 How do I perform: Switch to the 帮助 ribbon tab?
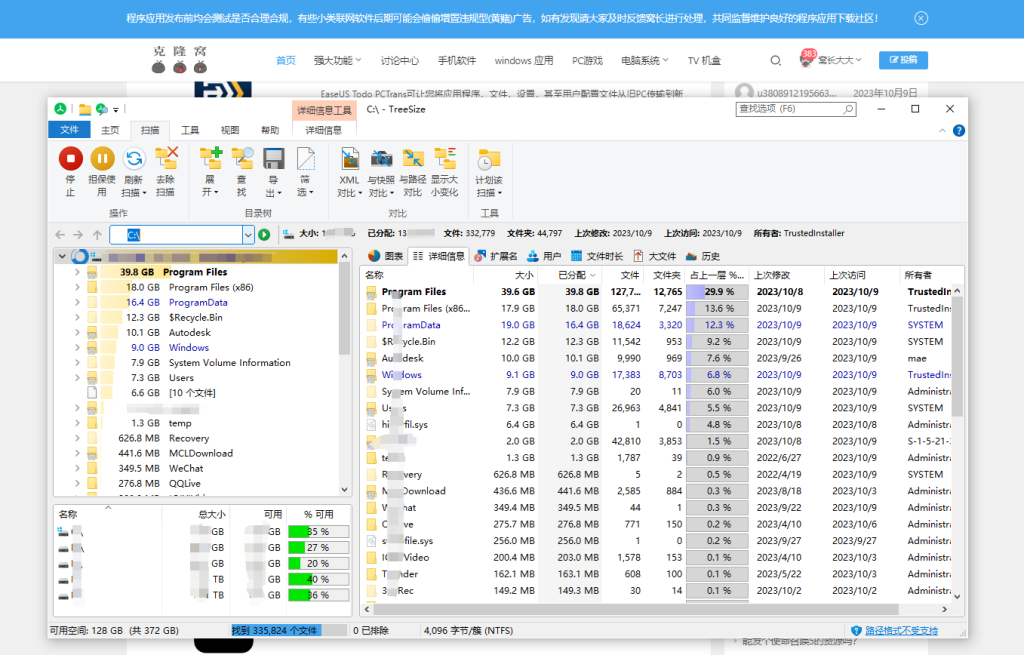pos(270,130)
